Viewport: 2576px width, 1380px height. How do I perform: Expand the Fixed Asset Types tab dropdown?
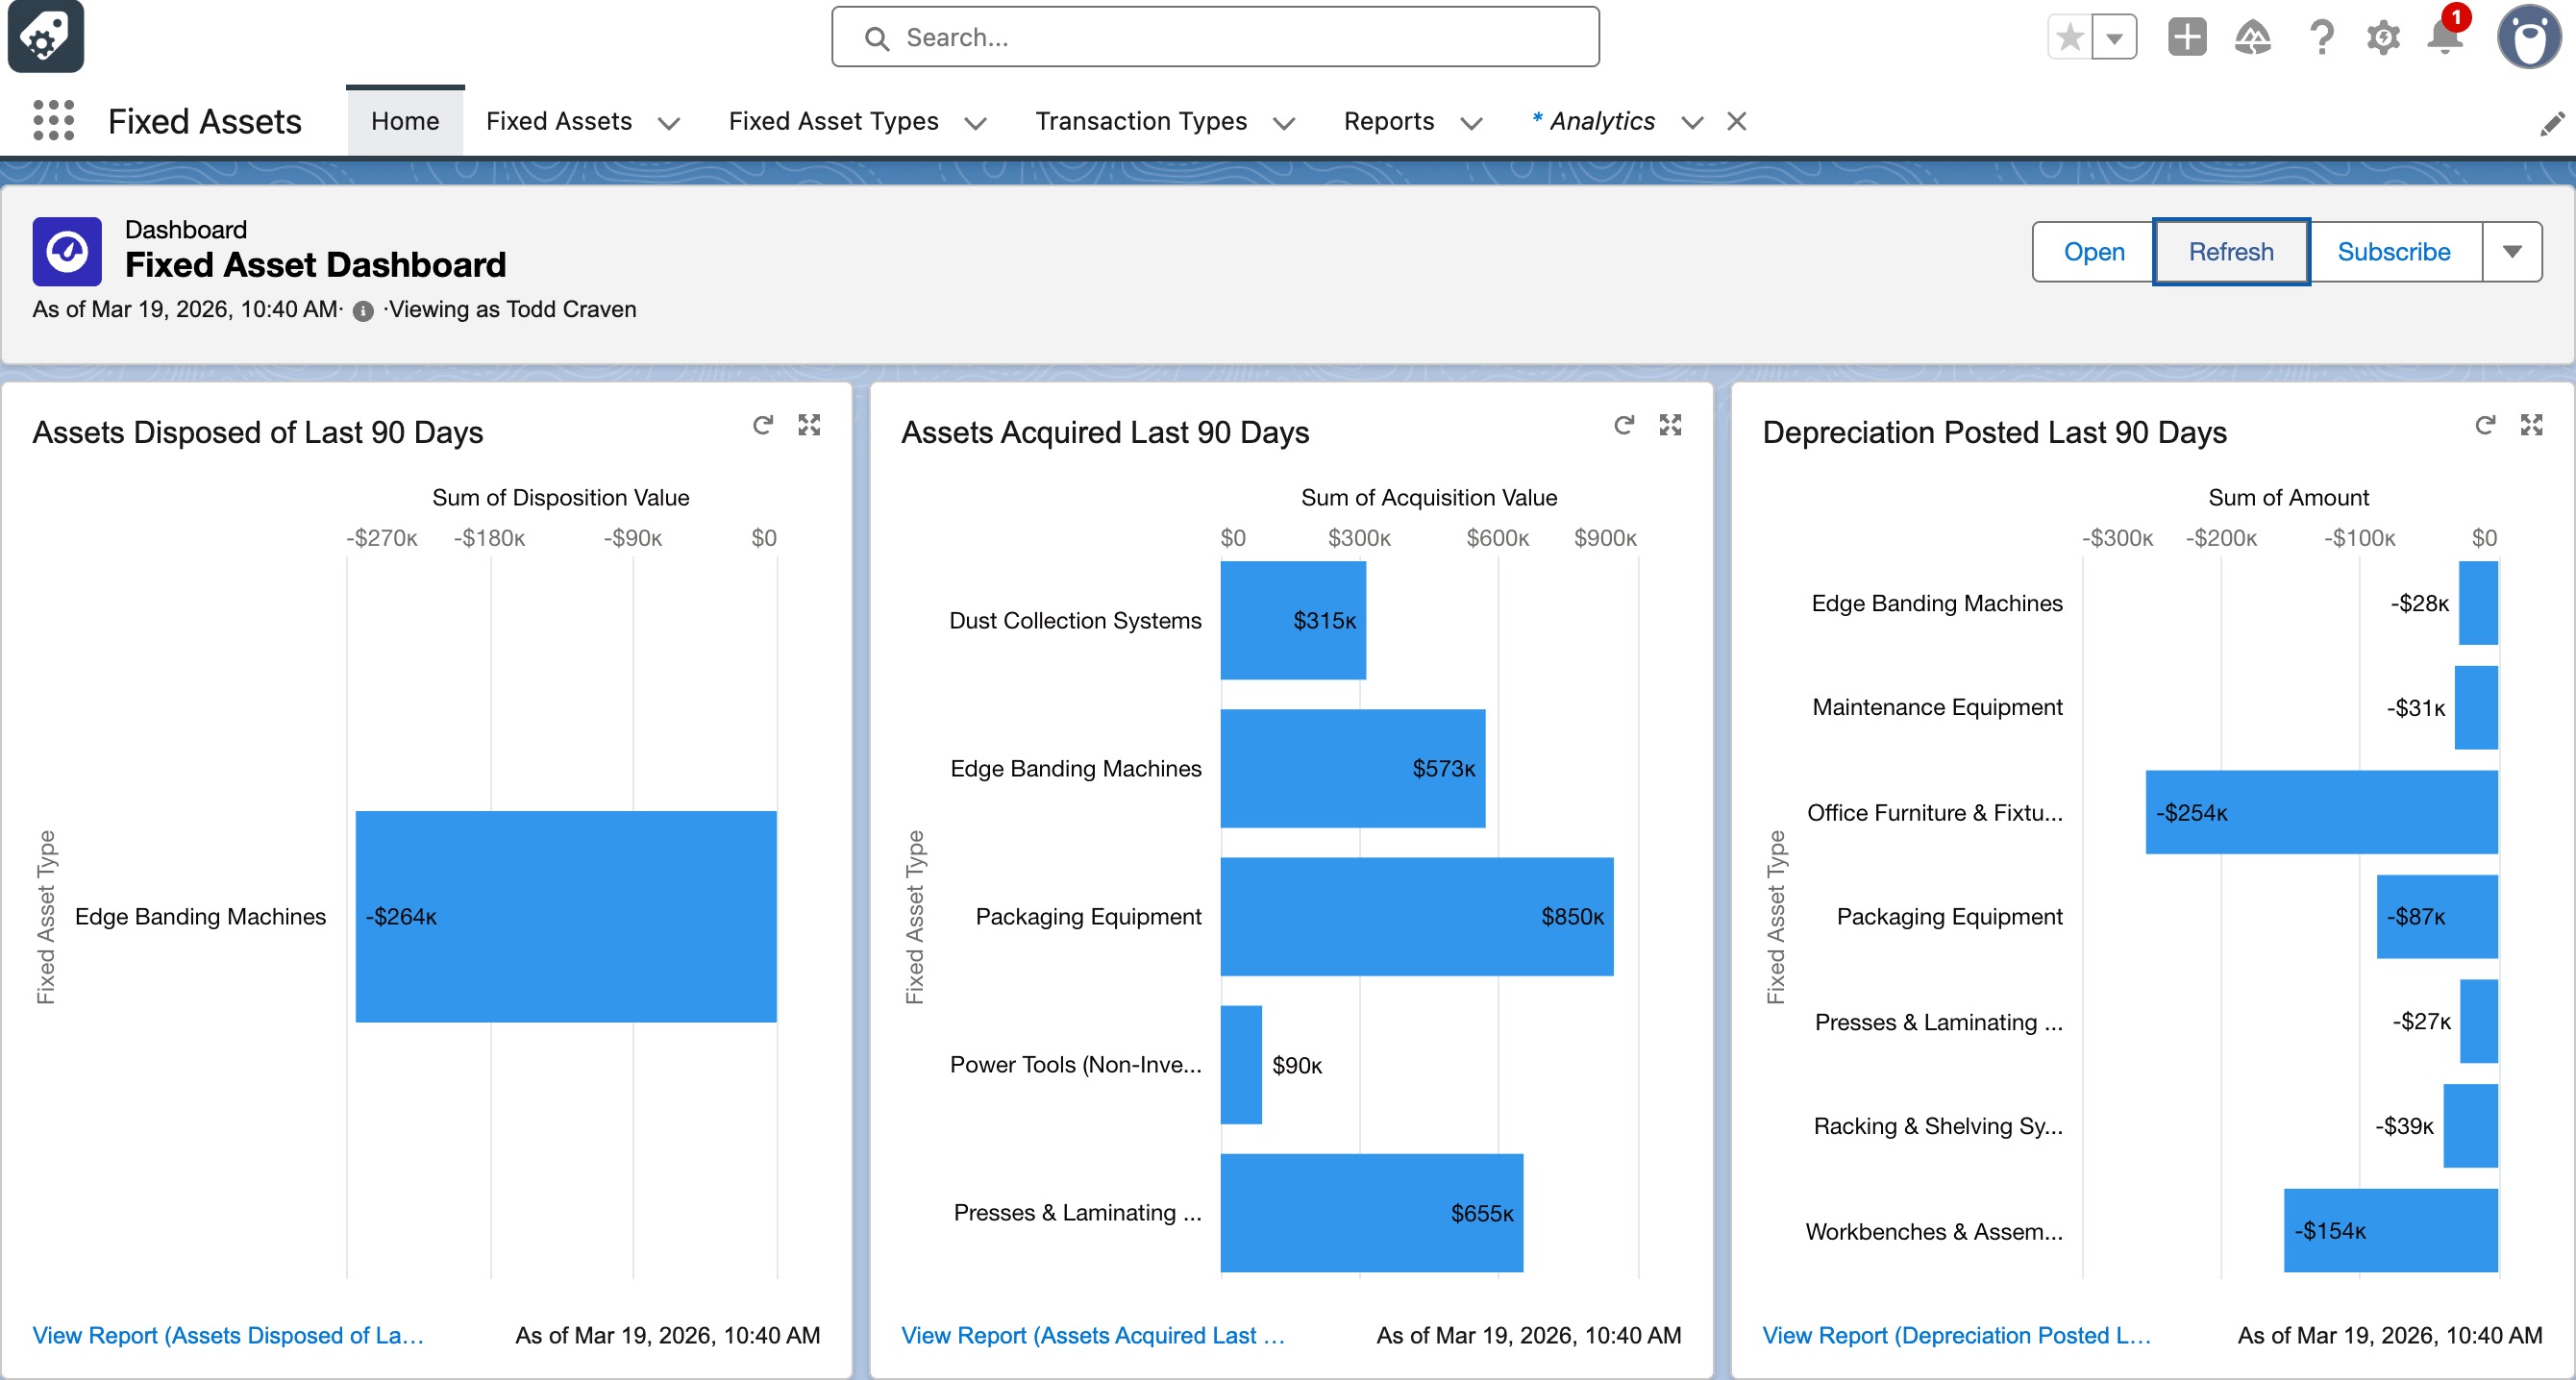pos(976,122)
